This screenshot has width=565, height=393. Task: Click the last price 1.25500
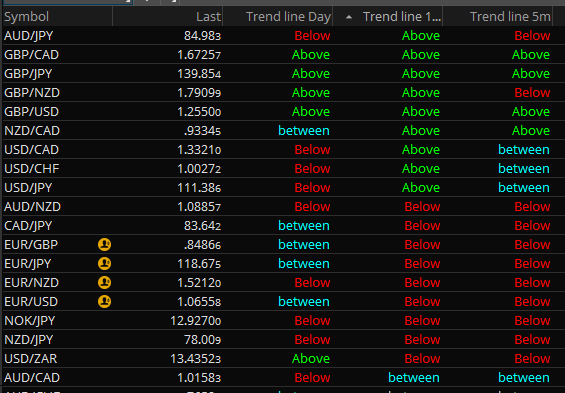199,112
